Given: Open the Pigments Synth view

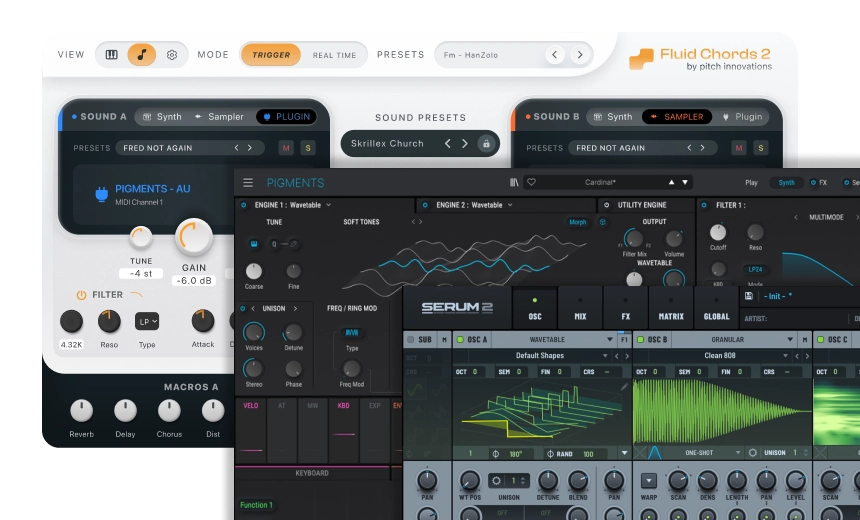Looking at the screenshot, I should 787,183.
